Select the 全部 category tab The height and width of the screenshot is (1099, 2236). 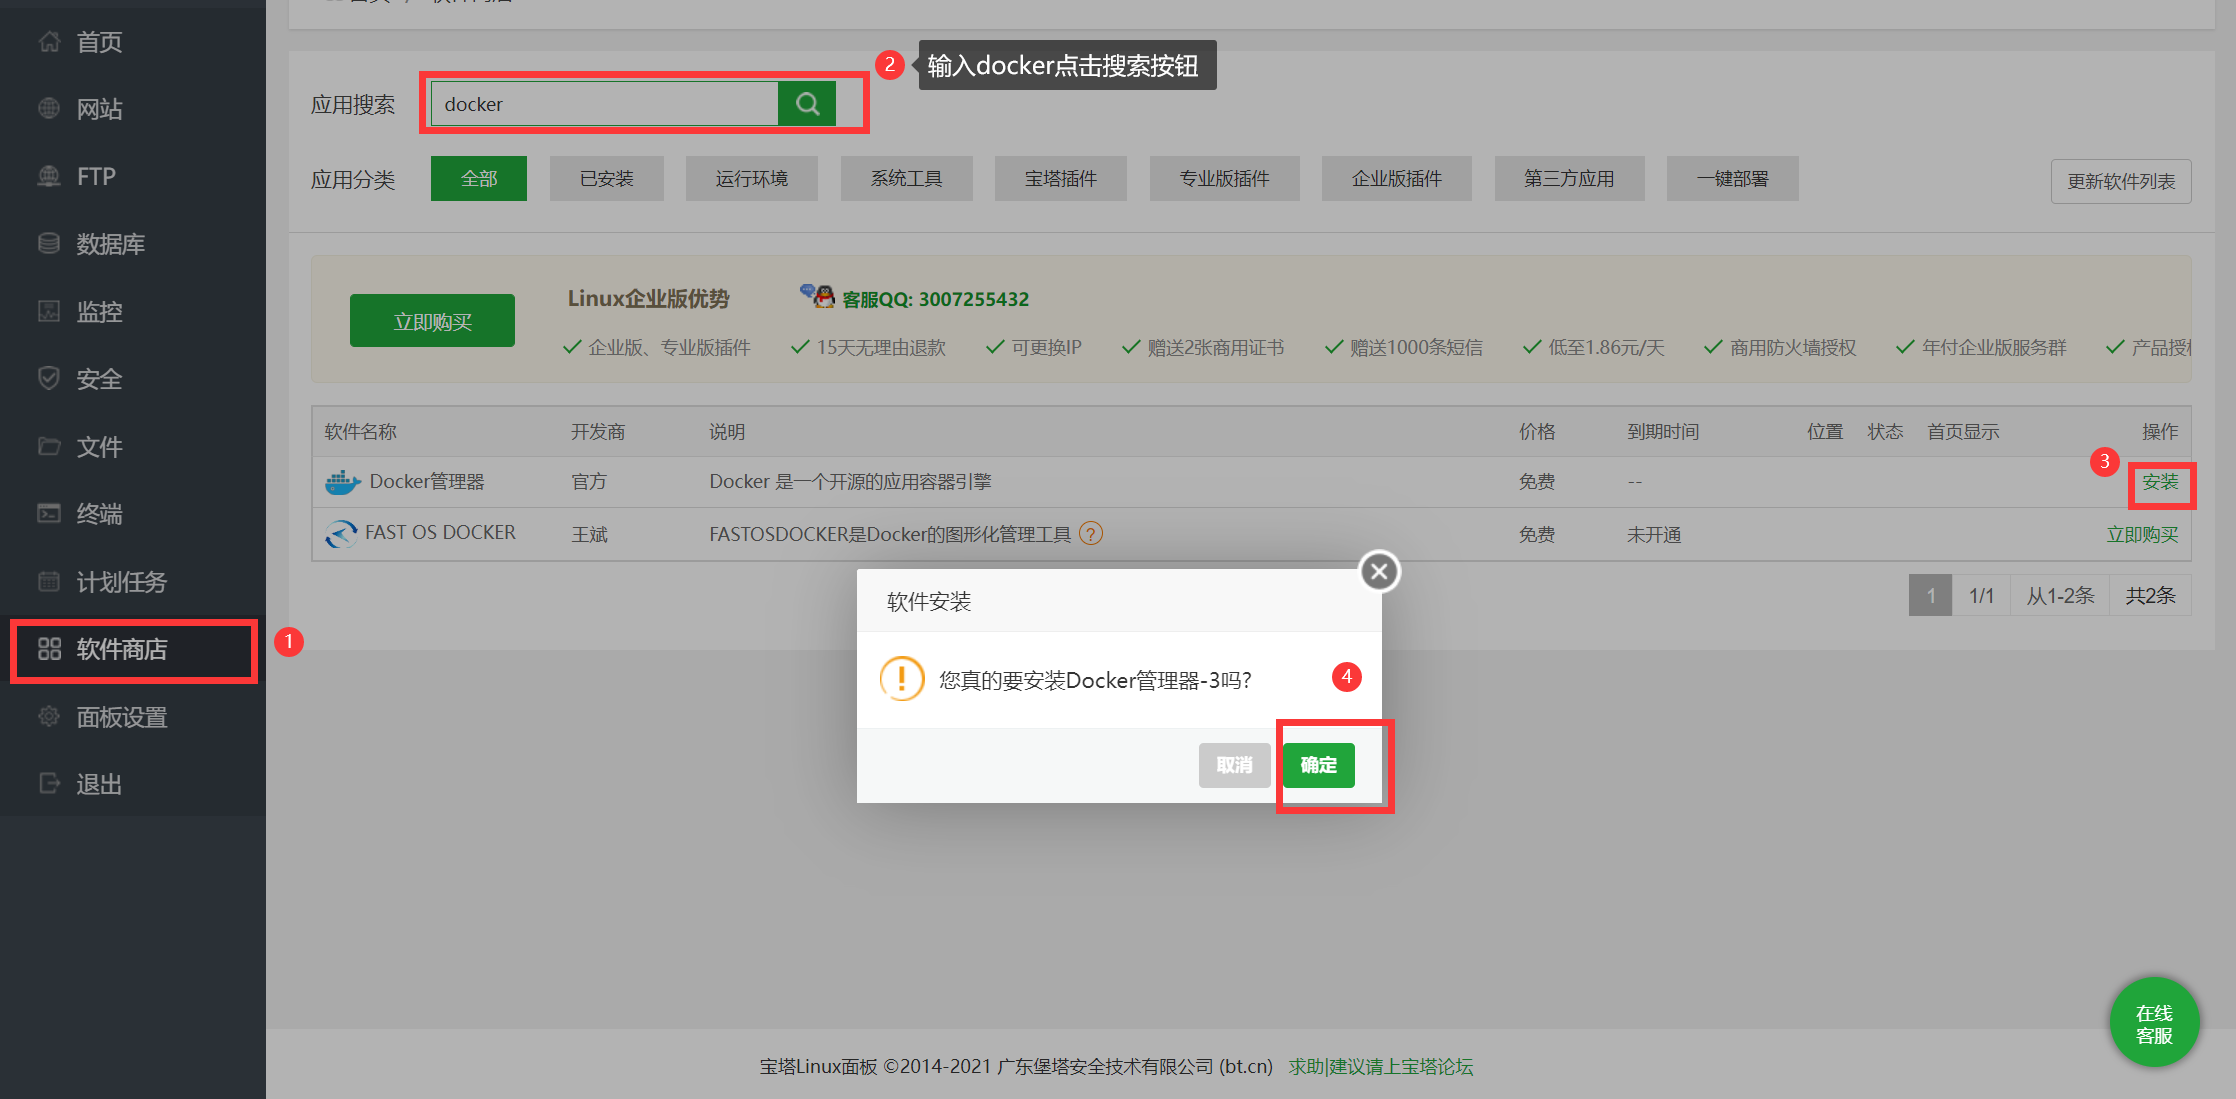(479, 179)
